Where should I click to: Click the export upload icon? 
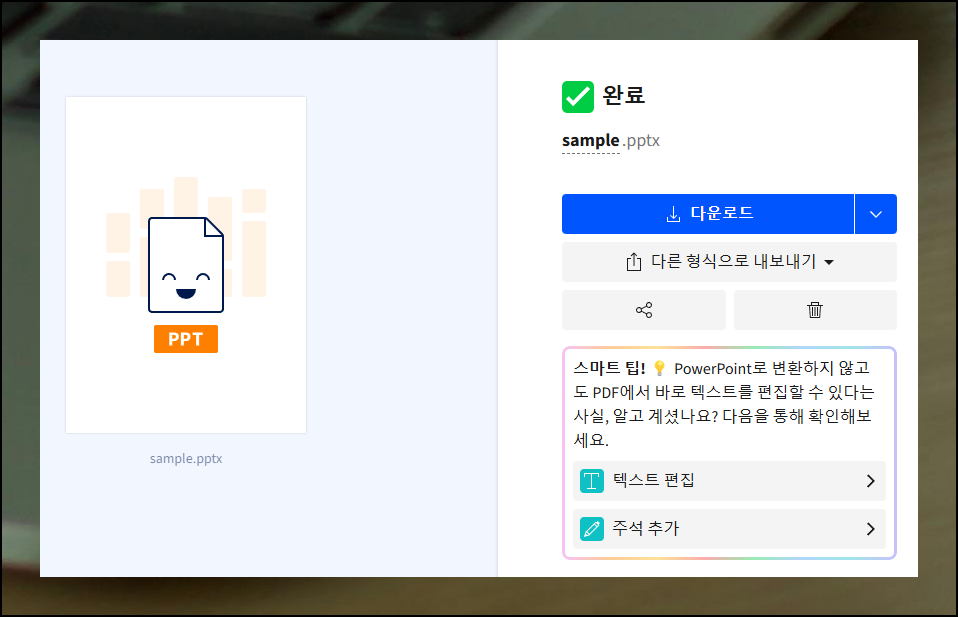[634, 262]
